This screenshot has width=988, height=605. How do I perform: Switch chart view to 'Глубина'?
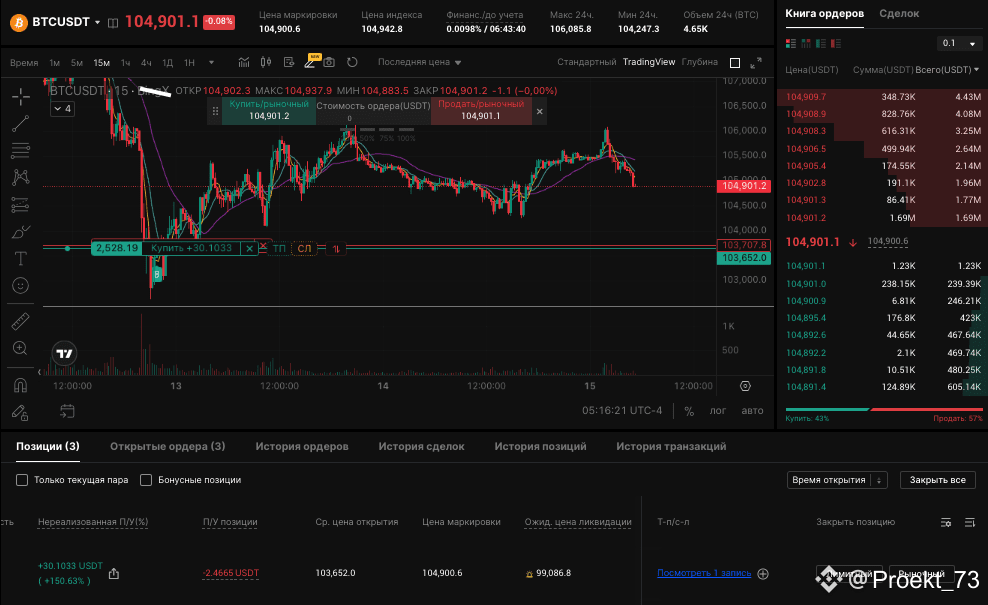pos(699,62)
